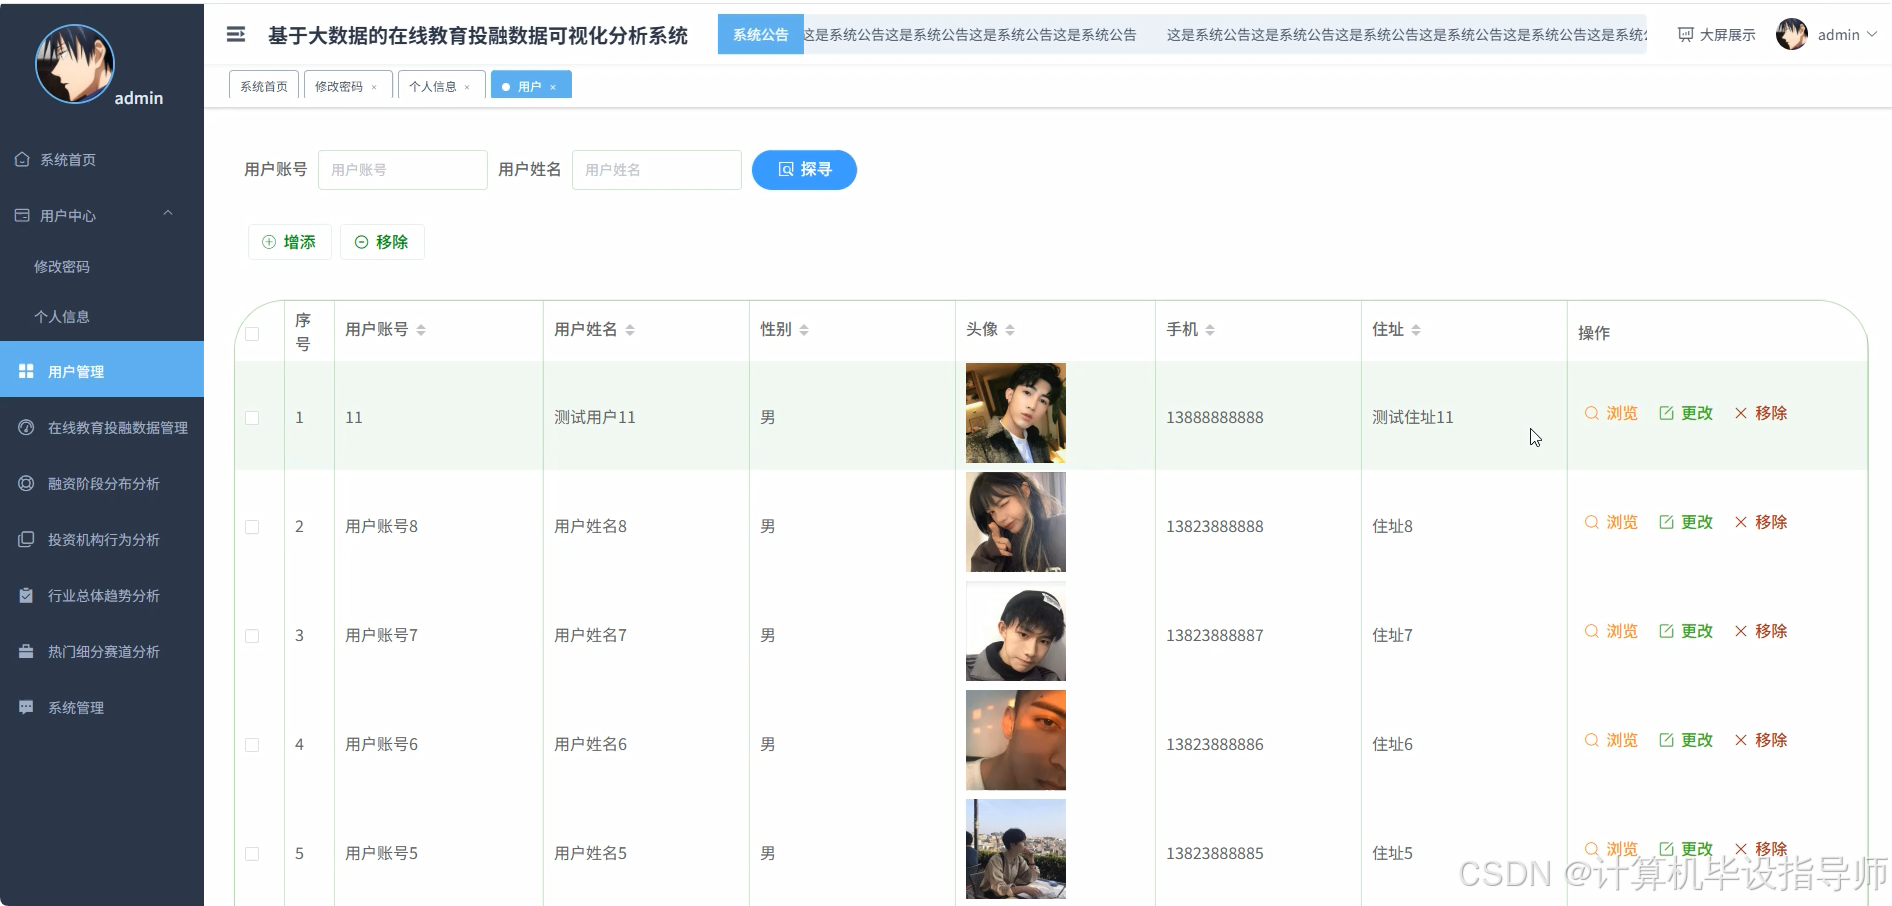The width and height of the screenshot is (1892, 906).
Task: Click the 移除 button above the table
Action: [x=382, y=242]
